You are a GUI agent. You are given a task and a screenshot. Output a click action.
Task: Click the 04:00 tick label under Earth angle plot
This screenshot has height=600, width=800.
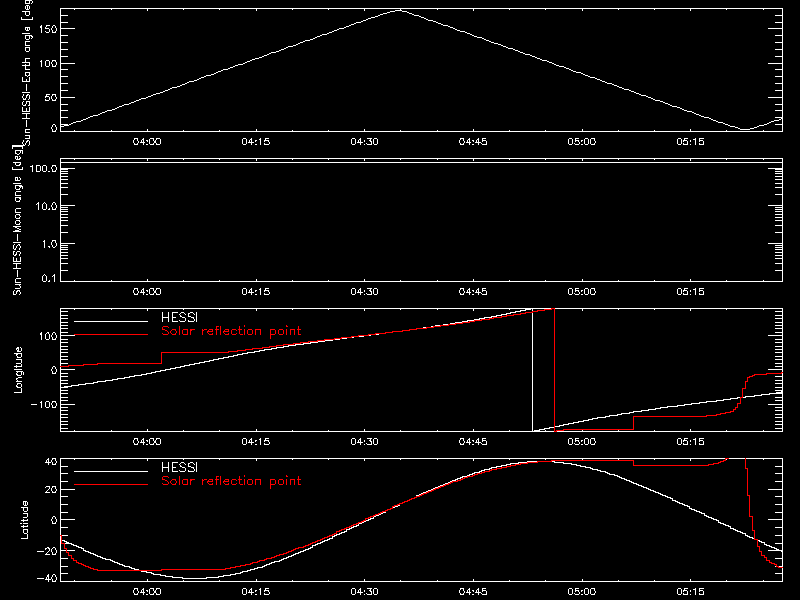click(x=147, y=142)
